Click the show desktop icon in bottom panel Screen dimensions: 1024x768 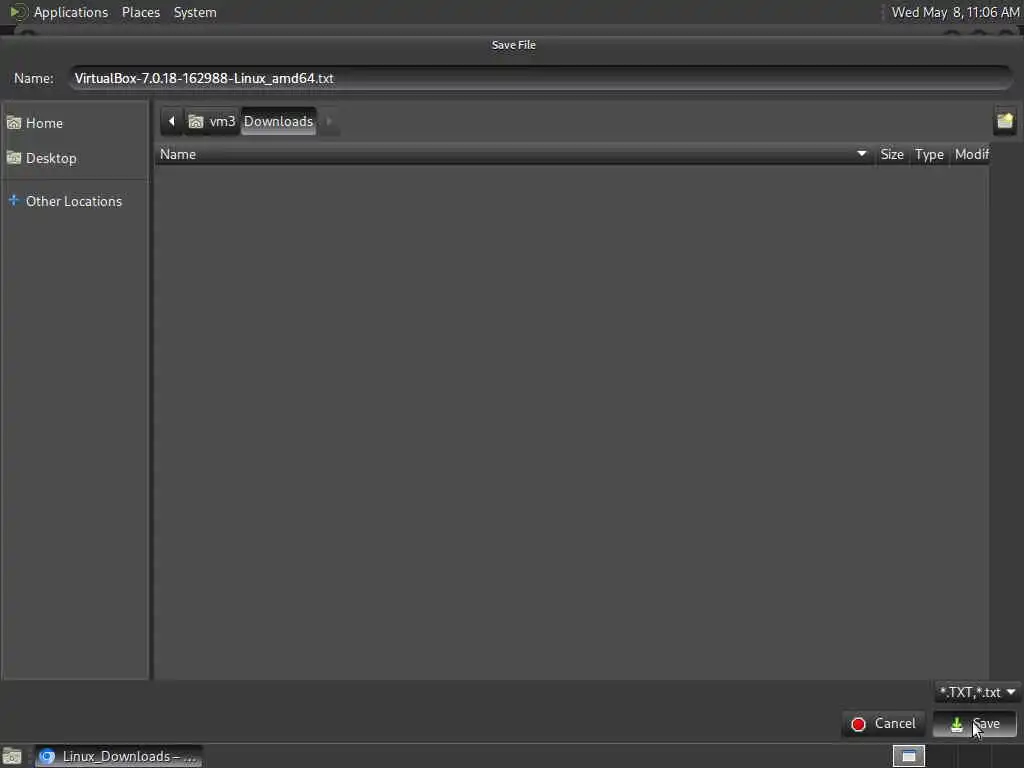click(x=12, y=756)
